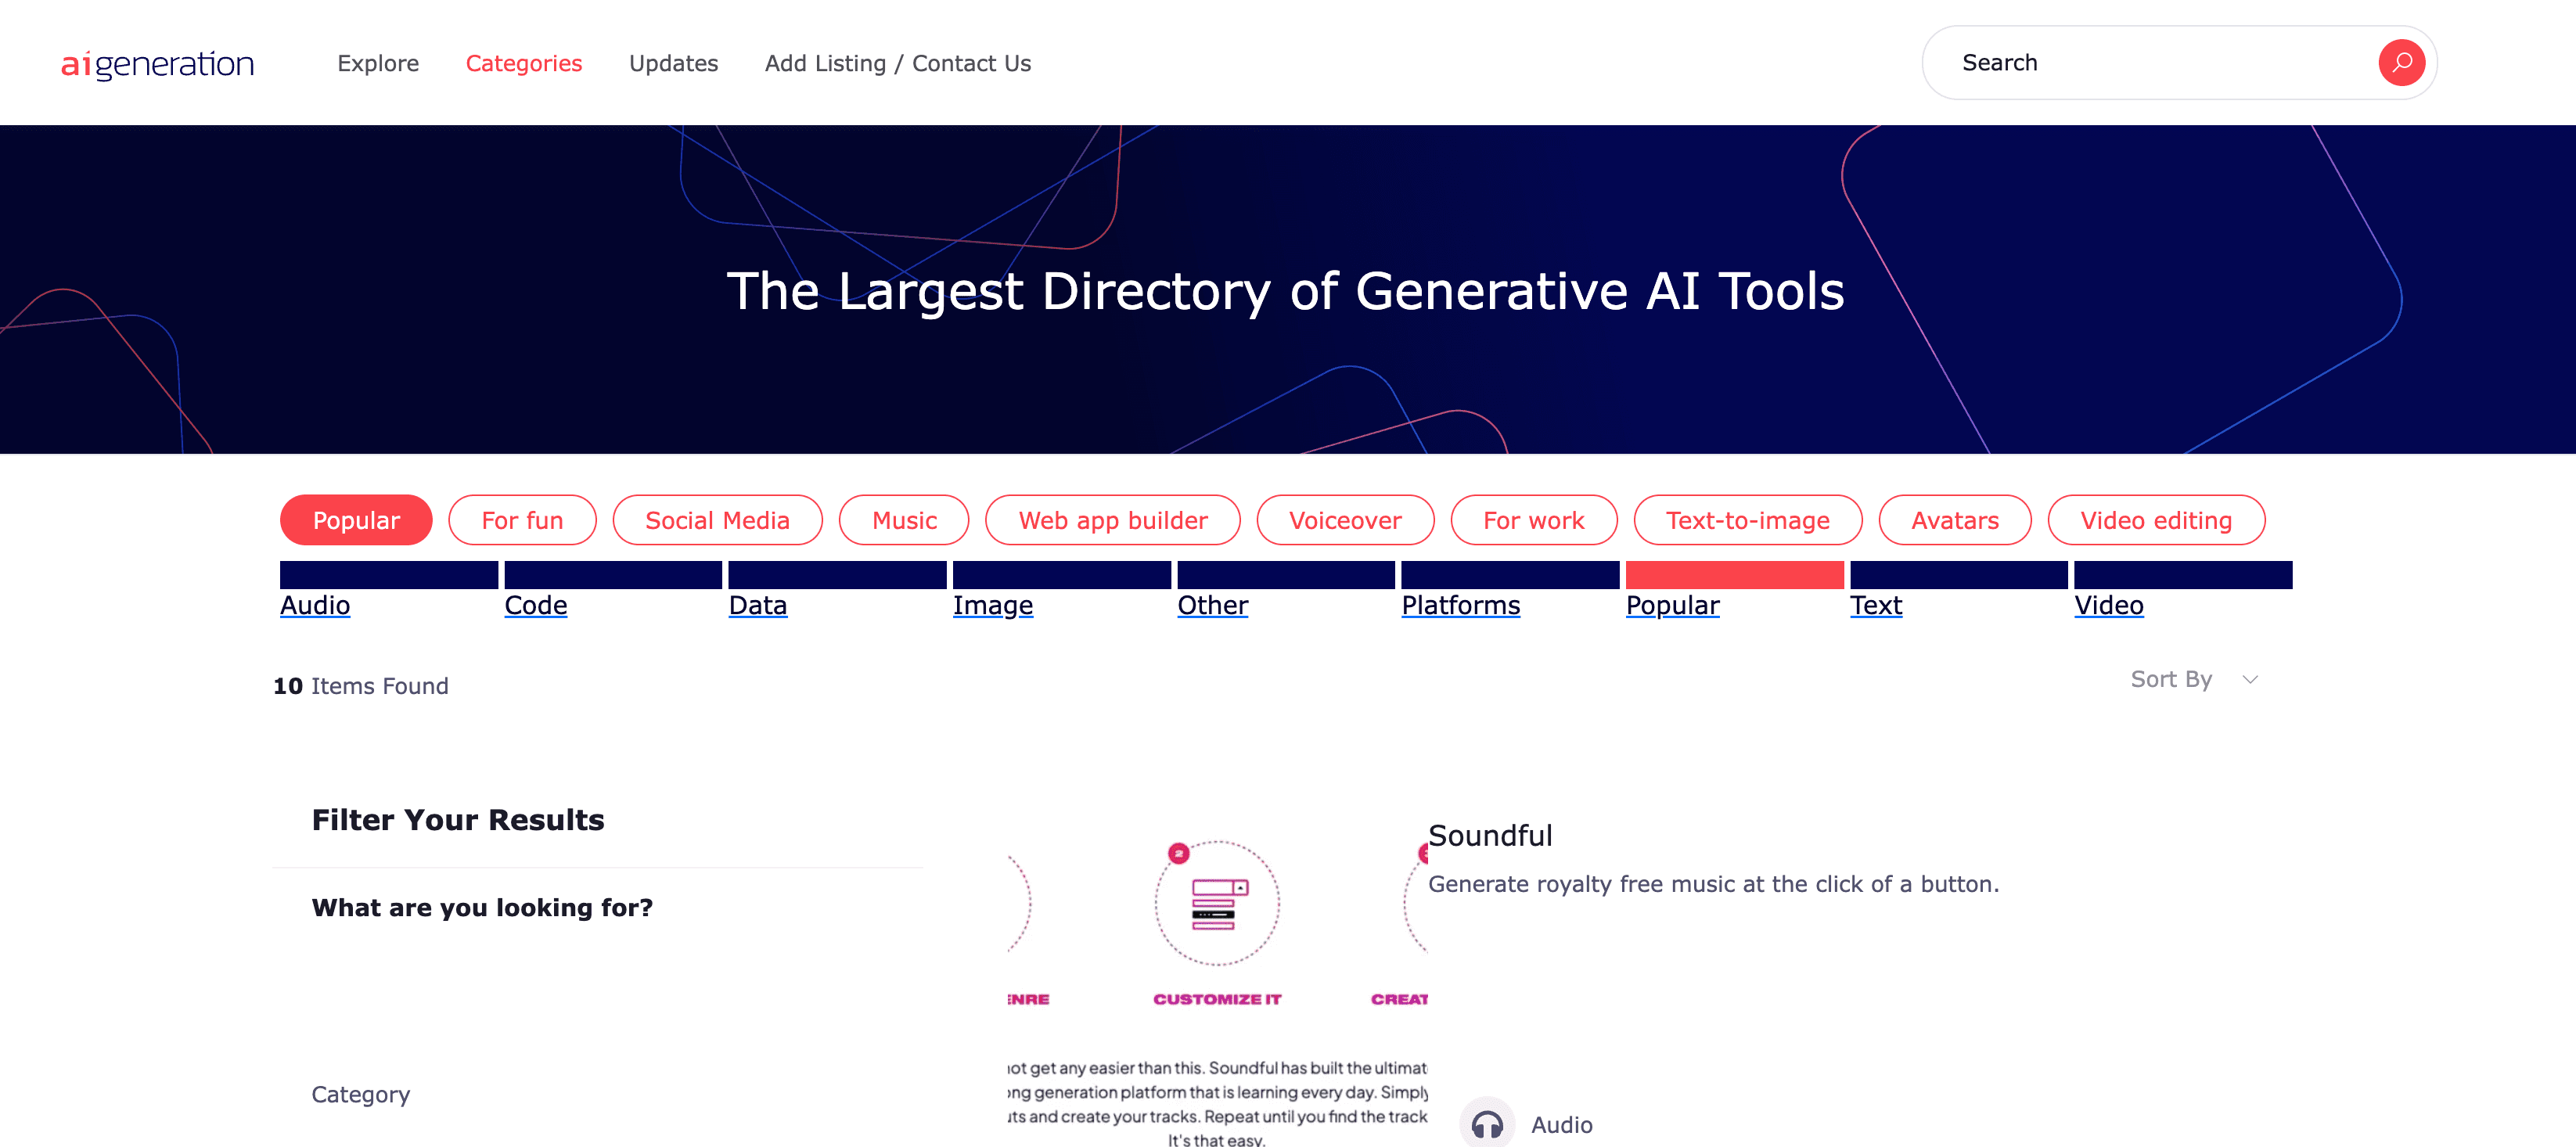
Task: Open the Popular category underlined link
Action: click(1673, 605)
